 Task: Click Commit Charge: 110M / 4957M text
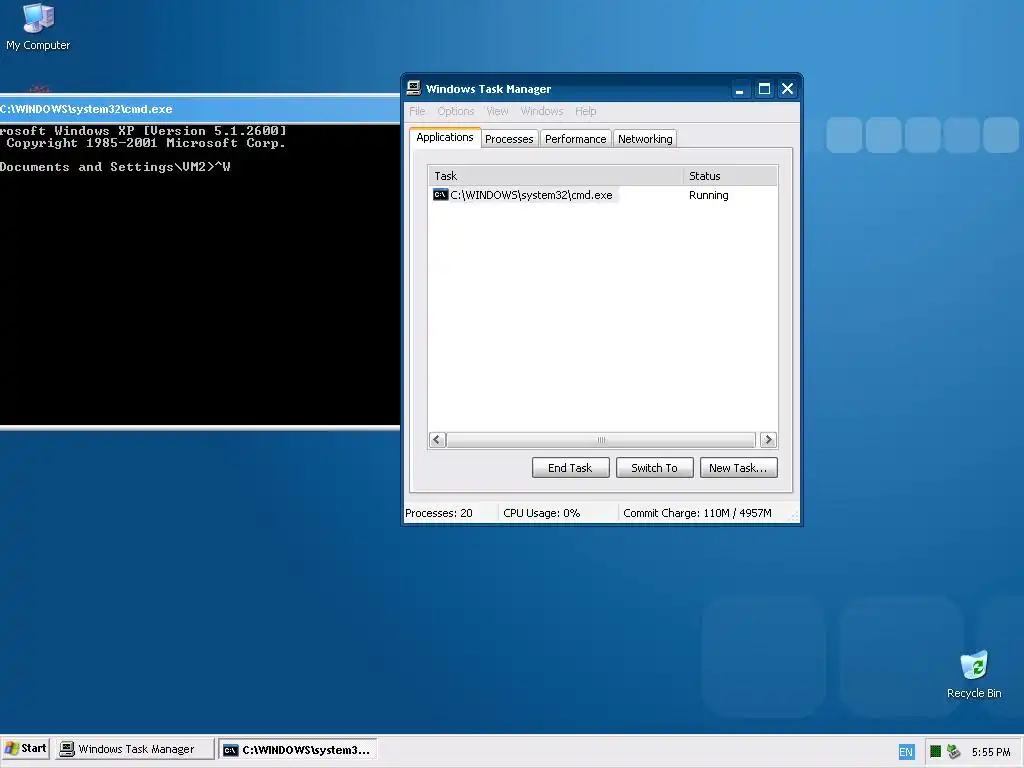click(x=697, y=513)
